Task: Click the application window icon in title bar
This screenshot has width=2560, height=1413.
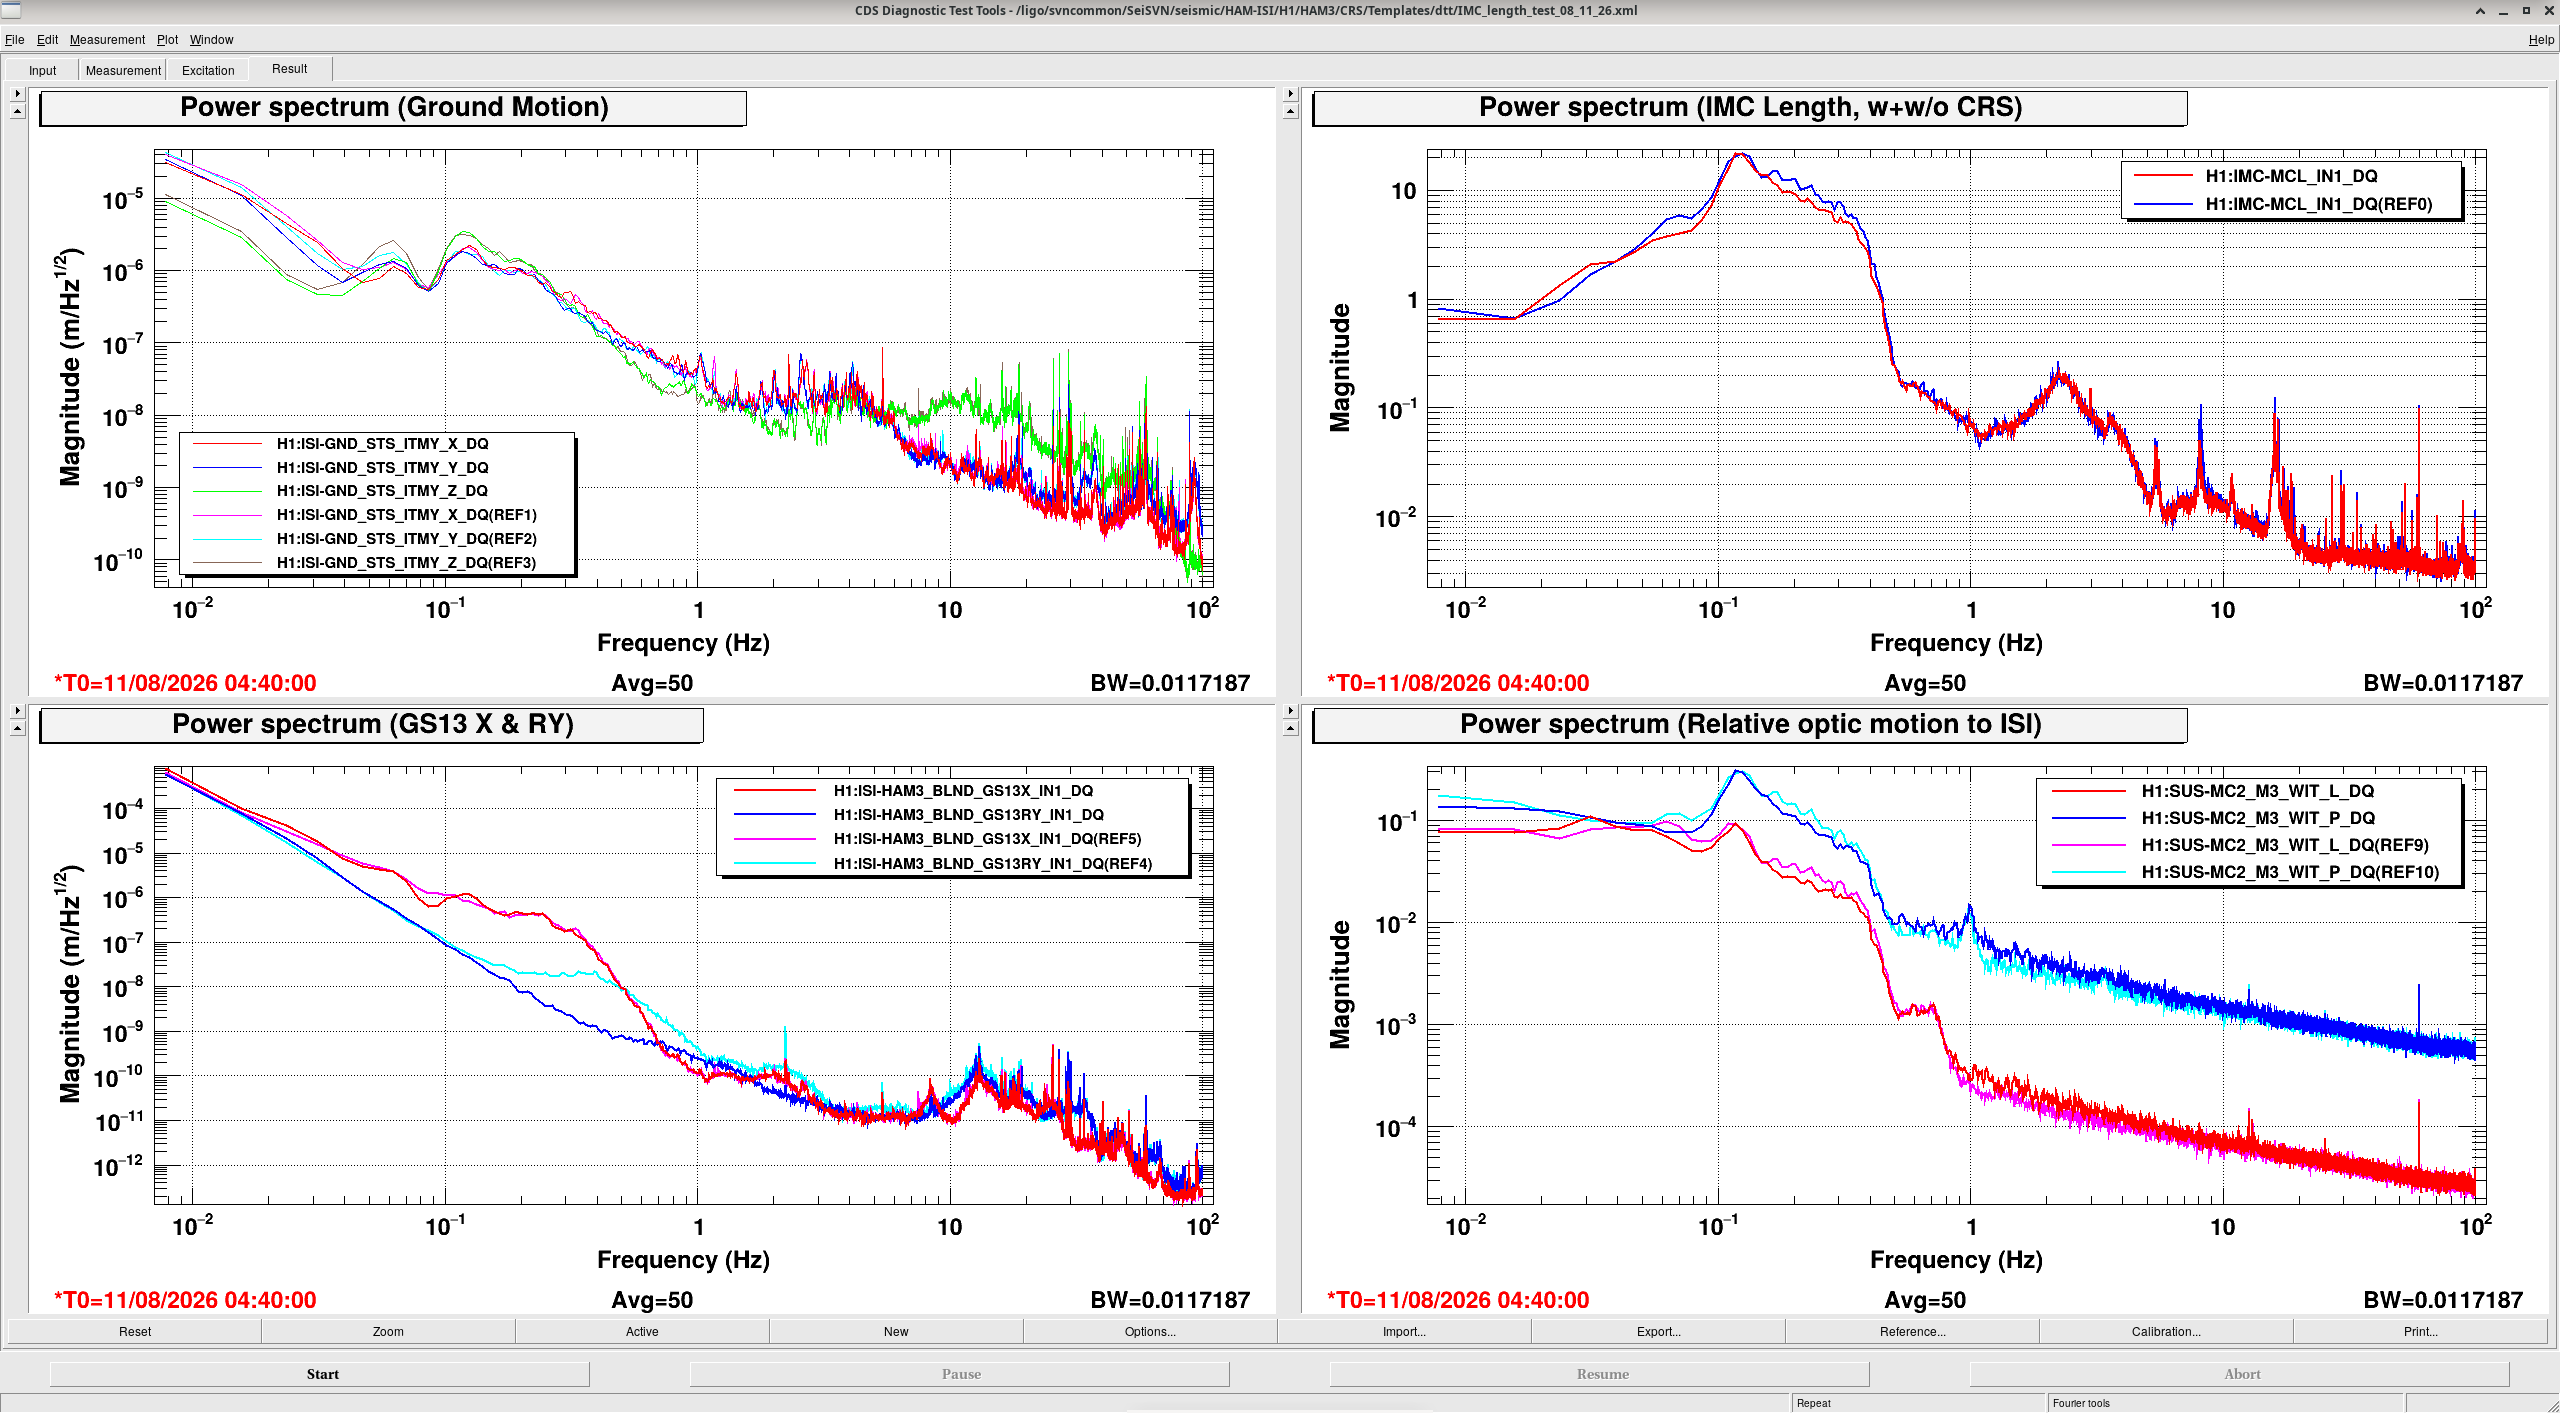Action: coord(11,11)
